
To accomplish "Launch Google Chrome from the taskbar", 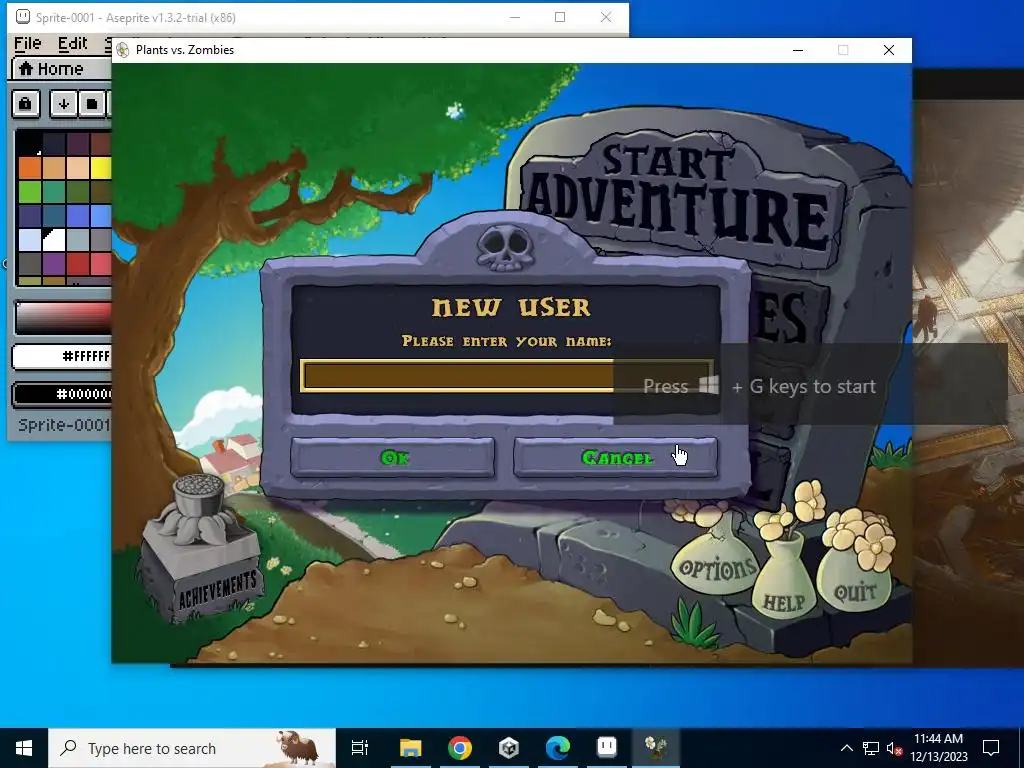I will click(x=460, y=748).
